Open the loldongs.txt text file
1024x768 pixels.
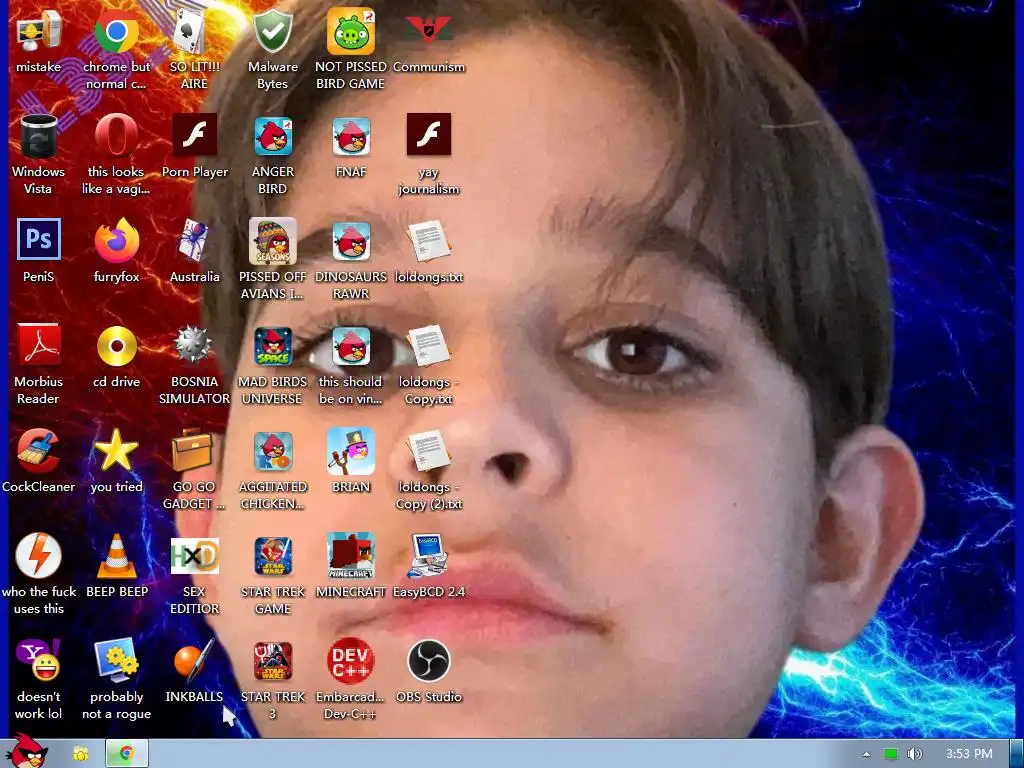coord(428,242)
